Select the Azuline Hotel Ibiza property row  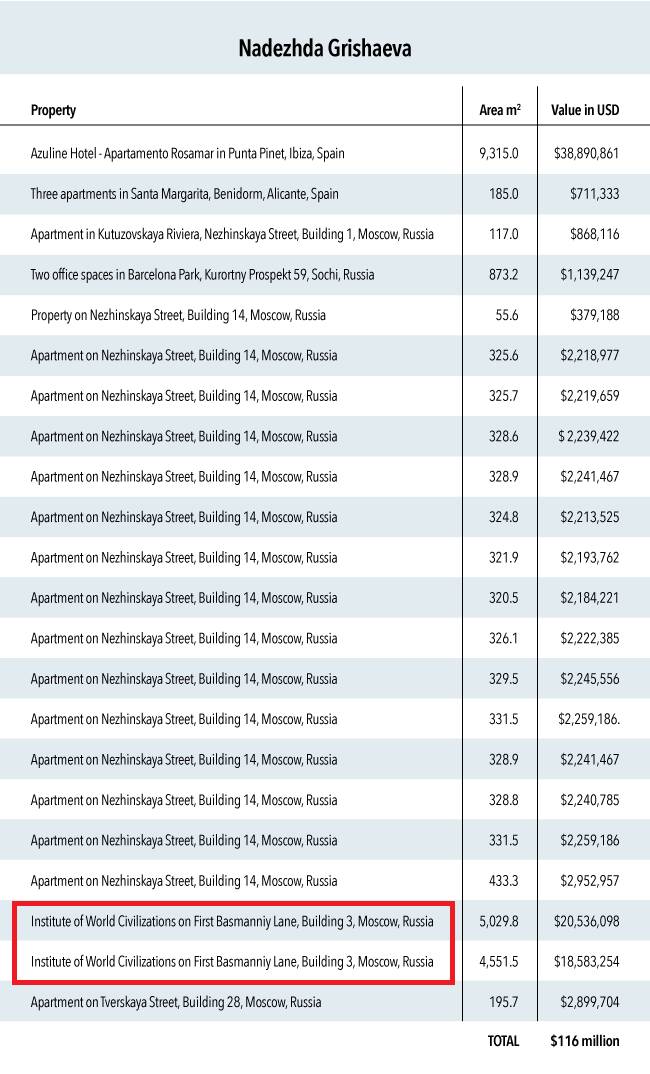tap(187, 154)
